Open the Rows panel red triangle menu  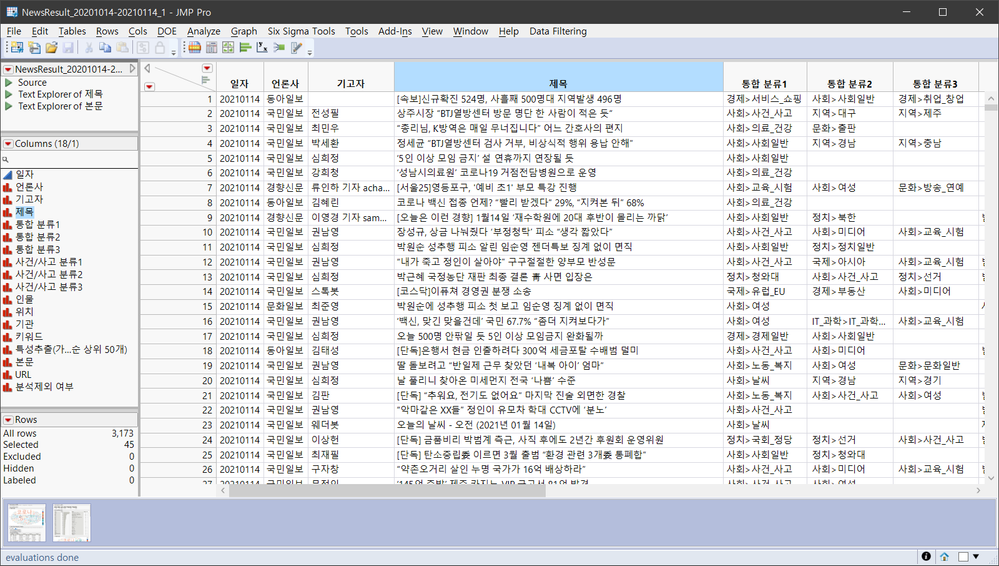pos(8,420)
